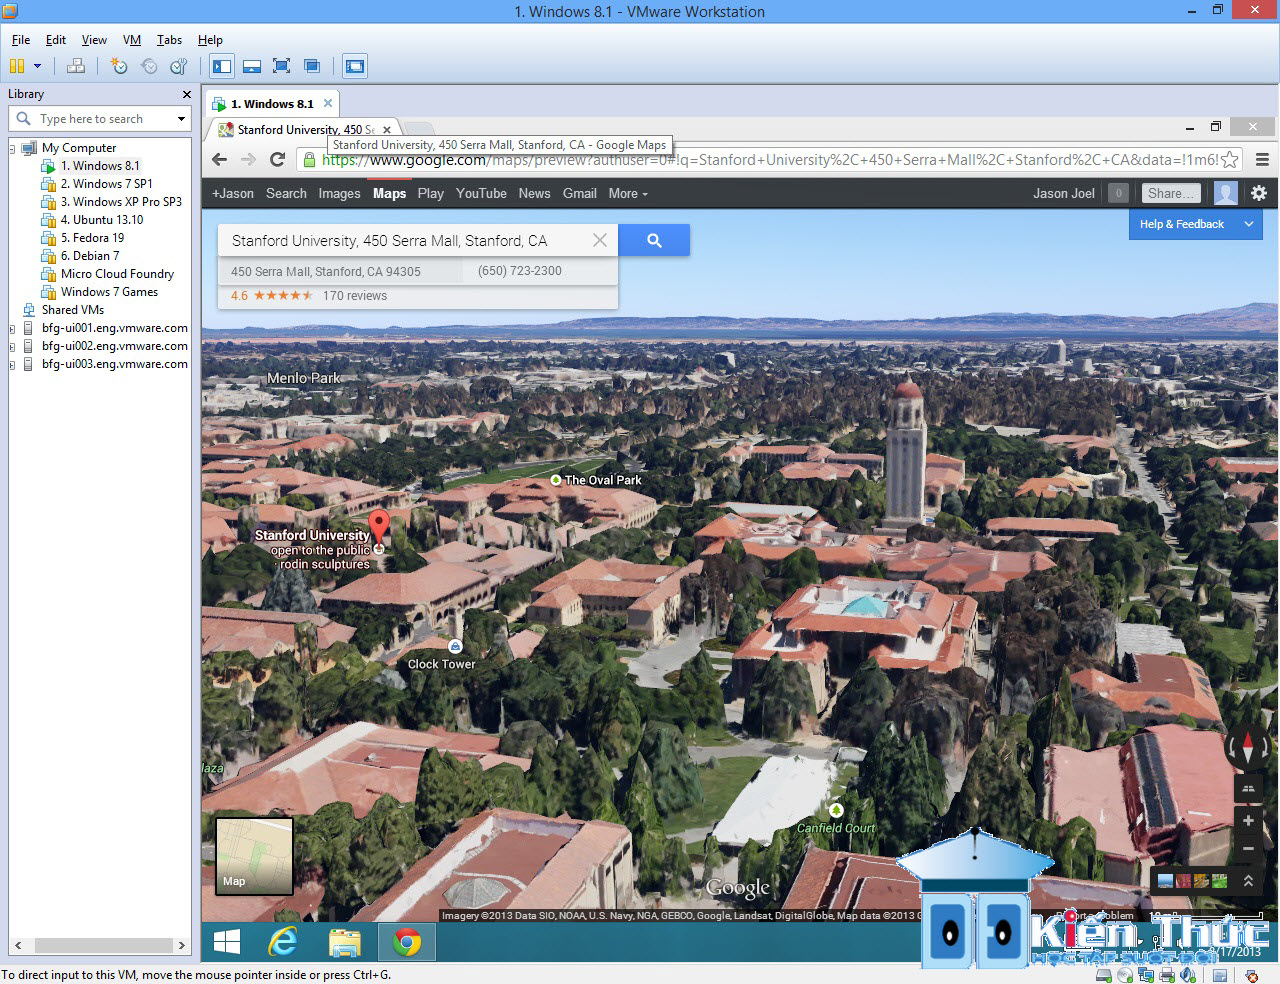Screen dimensions: 1280x984
Task: Select 2. Windows 7 SP1 in the library
Action: (106, 184)
